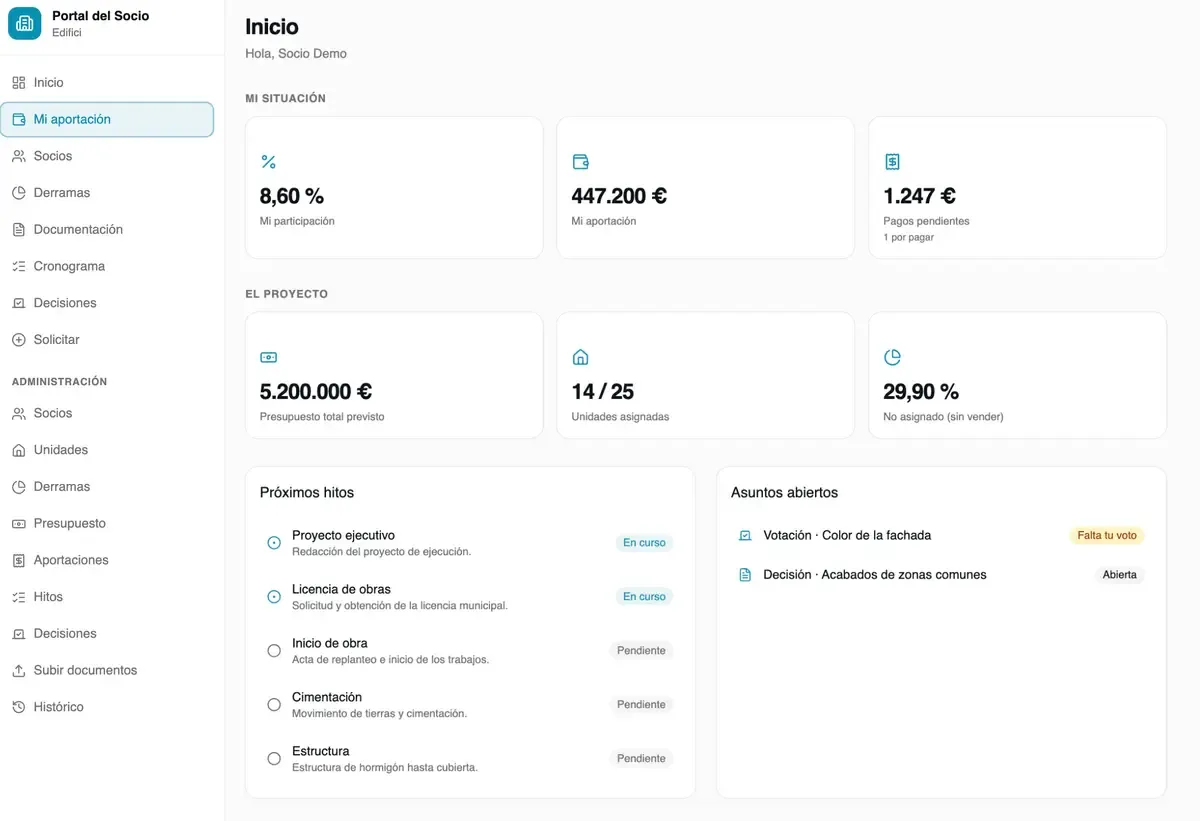Viewport: 1200px width, 821px height.
Task: Go to Documentación section
Action: [x=107, y=230]
